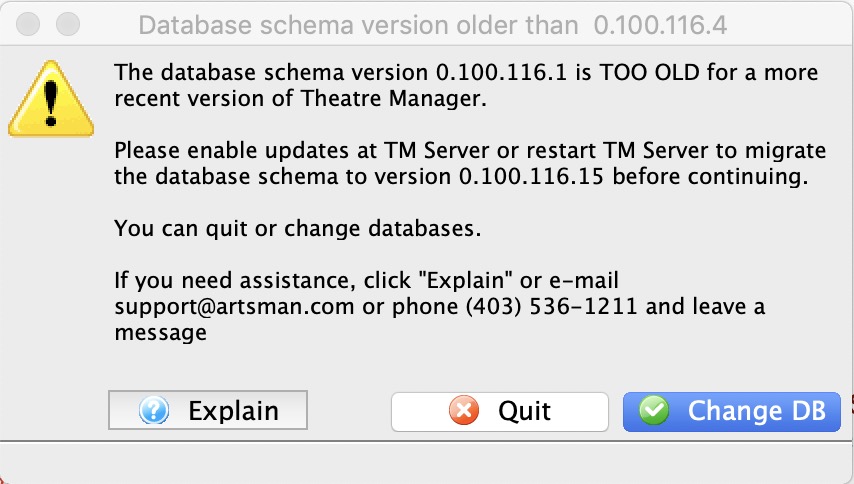Choose Change DB to switch databases
Viewport: 854px width, 484px height.
(731, 412)
